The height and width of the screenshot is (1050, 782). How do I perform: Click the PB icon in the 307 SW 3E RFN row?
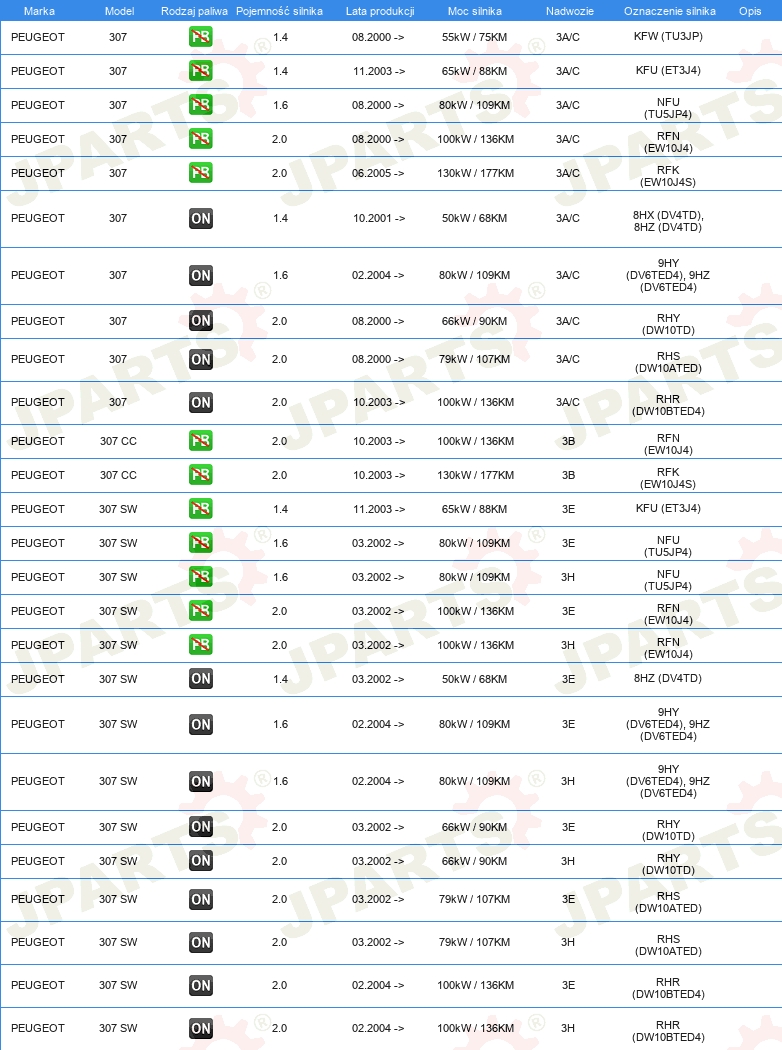[x=201, y=611]
